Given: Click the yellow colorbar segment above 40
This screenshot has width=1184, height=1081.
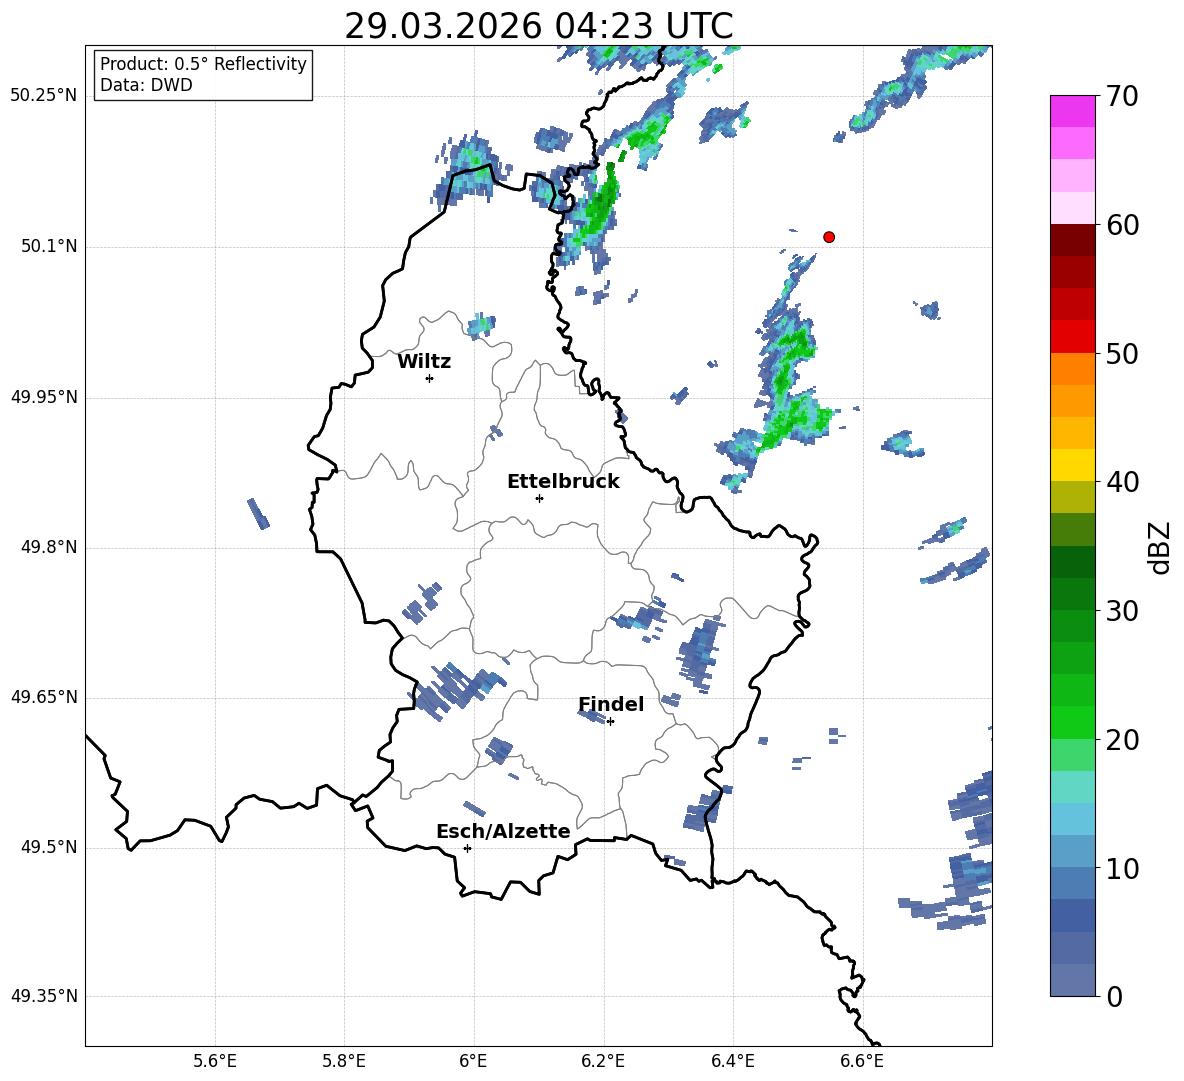Looking at the screenshot, I should pyautogui.click(x=1073, y=465).
